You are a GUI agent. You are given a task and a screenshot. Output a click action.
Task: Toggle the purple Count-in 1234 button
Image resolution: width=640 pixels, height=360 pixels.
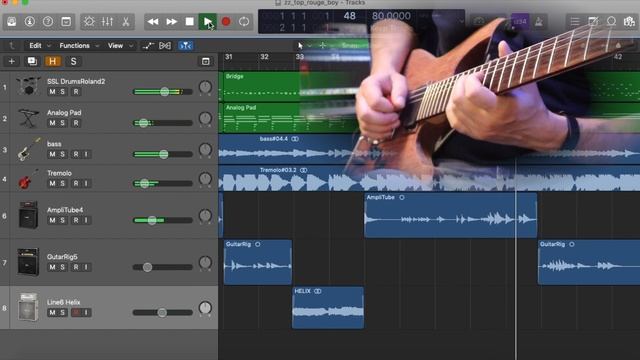click(x=520, y=22)
